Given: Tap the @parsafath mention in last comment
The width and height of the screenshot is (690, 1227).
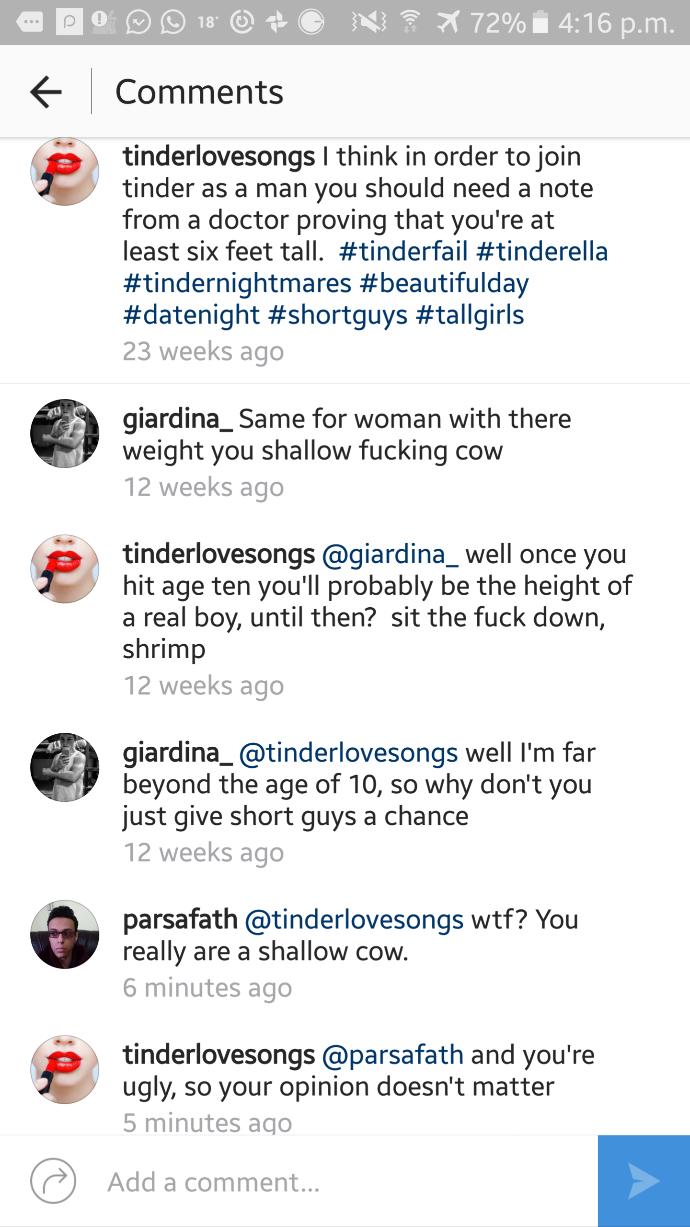Looking at the screenshot, I should [x=392, y=1055].
